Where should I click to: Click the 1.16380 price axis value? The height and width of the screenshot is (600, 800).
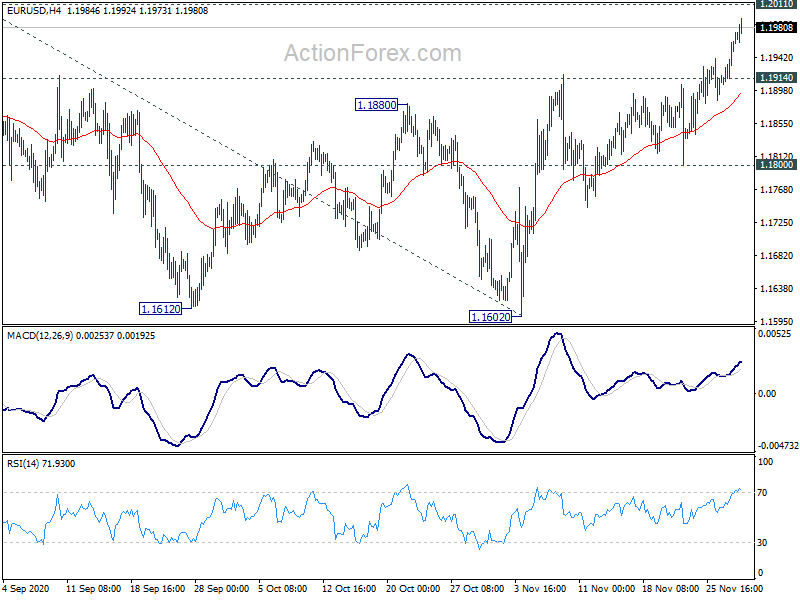(x=777, y=289)
